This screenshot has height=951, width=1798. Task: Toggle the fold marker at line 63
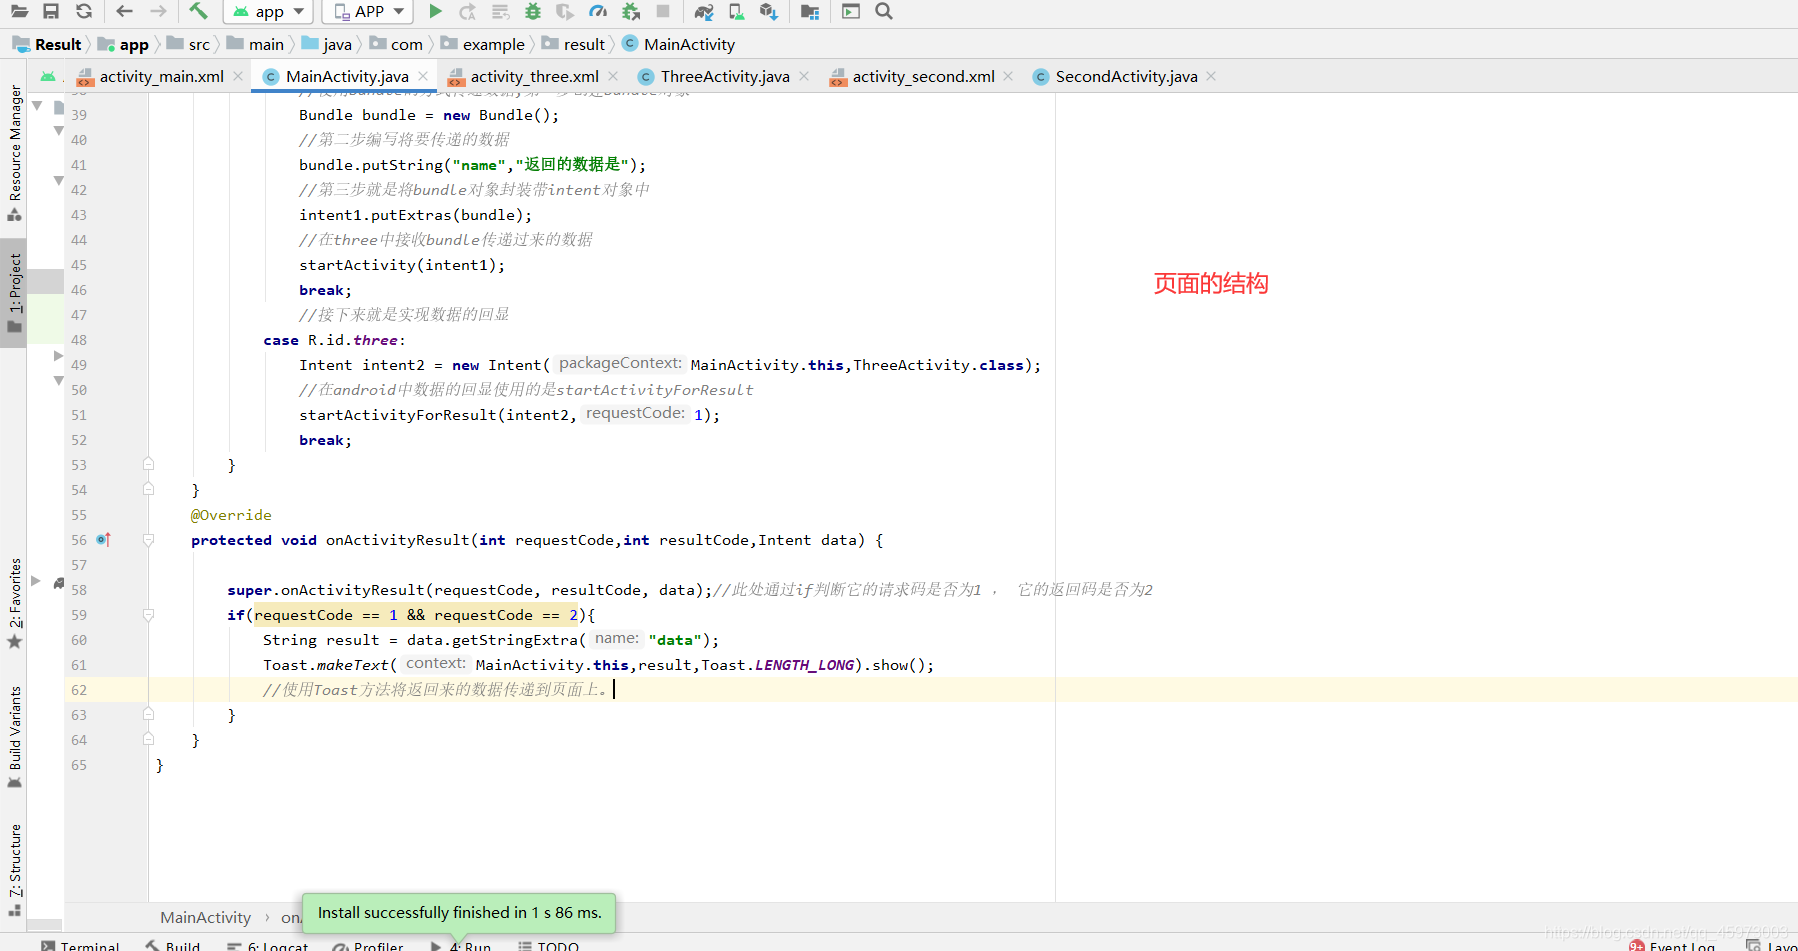(148, 714)
